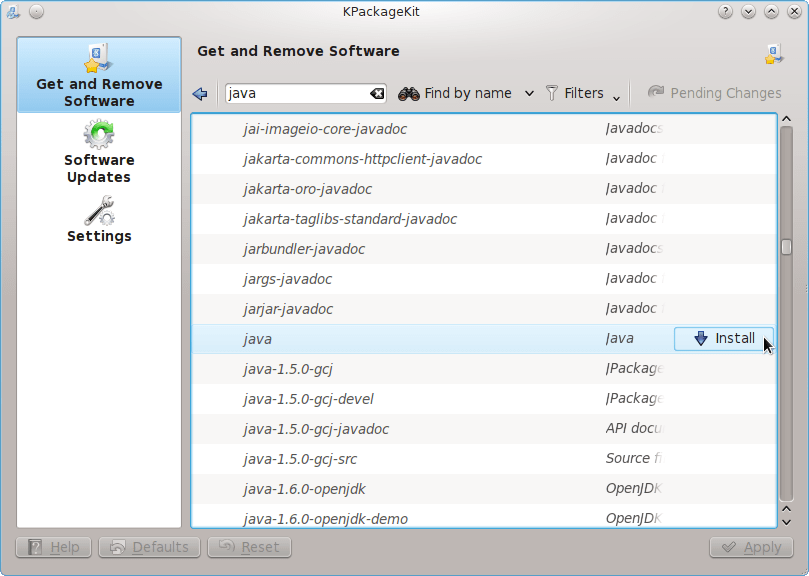Select java-1.5.0-gcj-javadoc package
Image resolution: width=809 pixels, height=576 pixels.
pos(484,429)
